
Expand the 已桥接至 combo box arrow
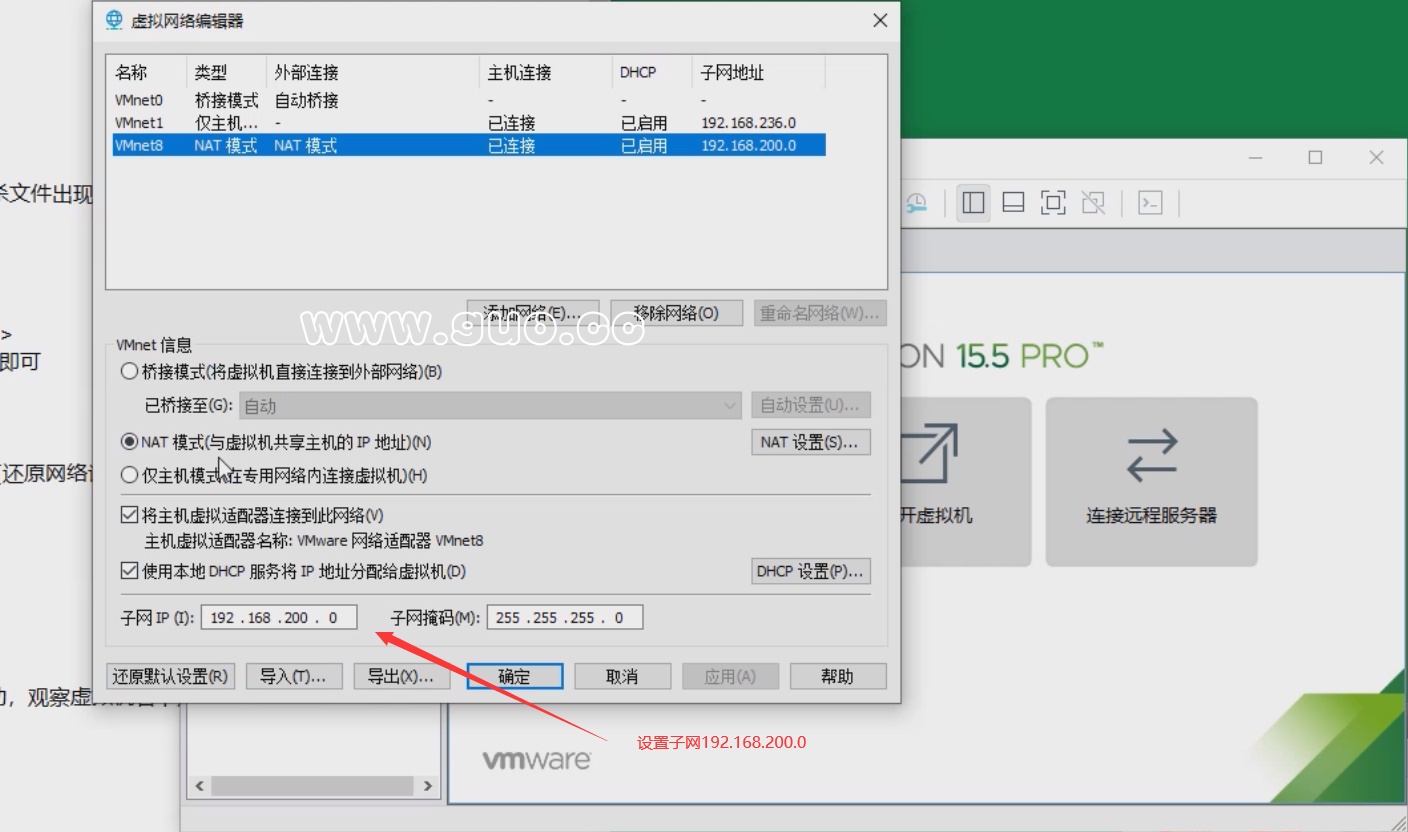729,404
